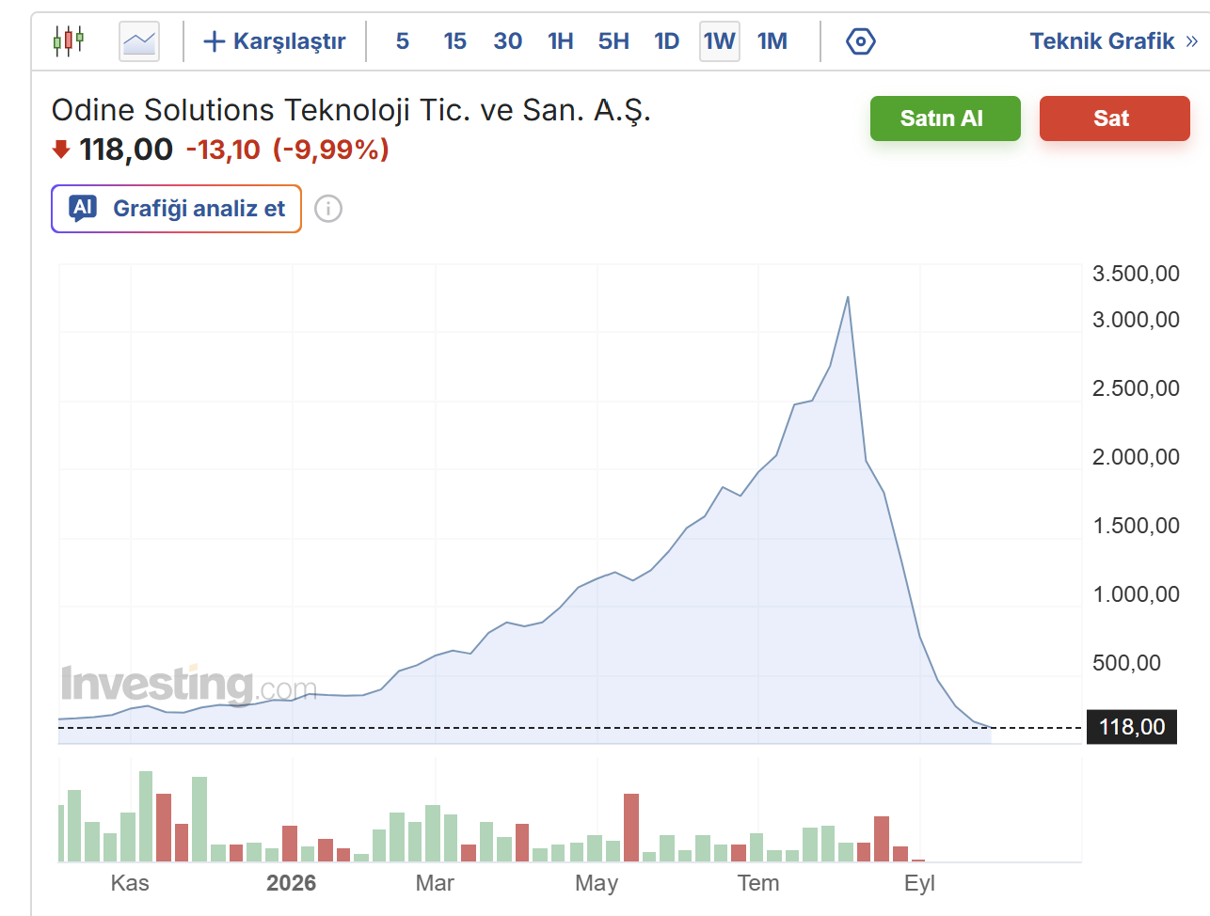1210x916 pixels.
Task: Switch to 5H timeframe
Action: pos(614,41)
